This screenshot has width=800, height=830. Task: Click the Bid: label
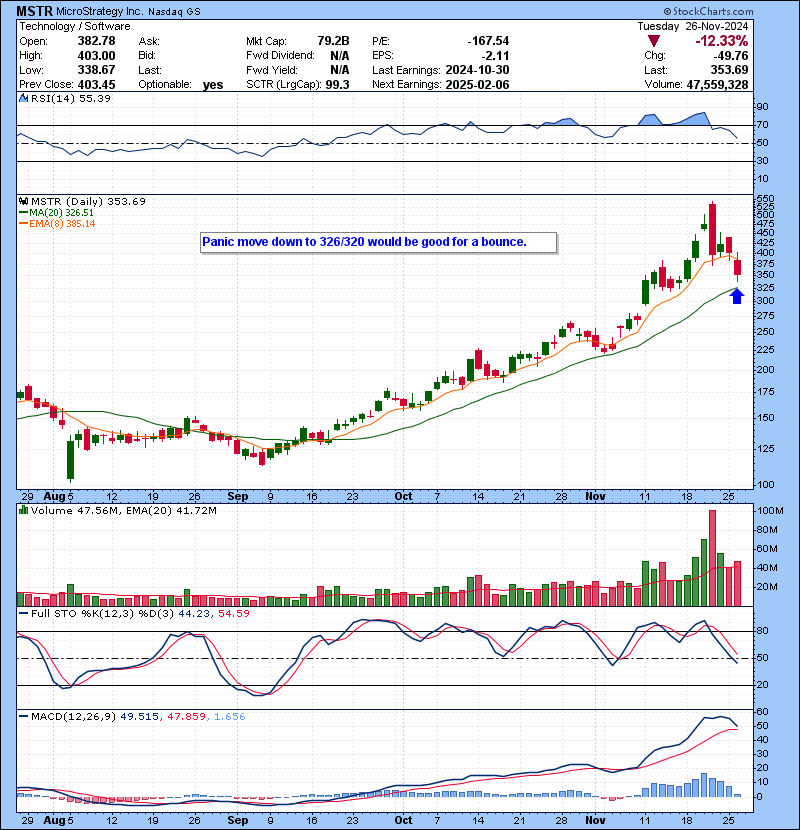pyautogui.click(x=147, y=55)
